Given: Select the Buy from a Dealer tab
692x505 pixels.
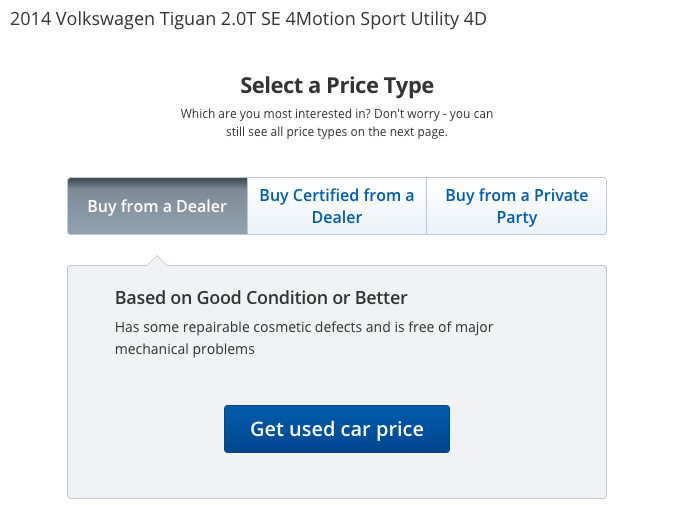Looking at the screenshot, I should click(157, 206).
